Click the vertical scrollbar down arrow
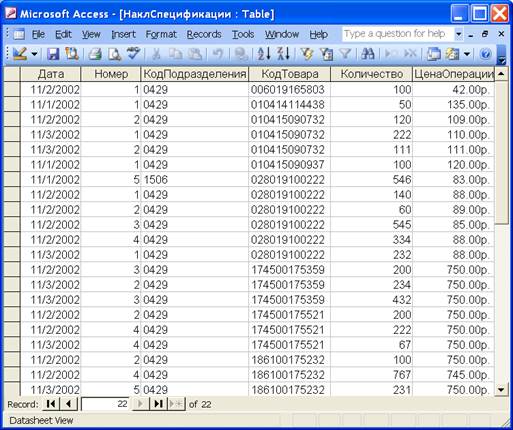 click(501, 389)
